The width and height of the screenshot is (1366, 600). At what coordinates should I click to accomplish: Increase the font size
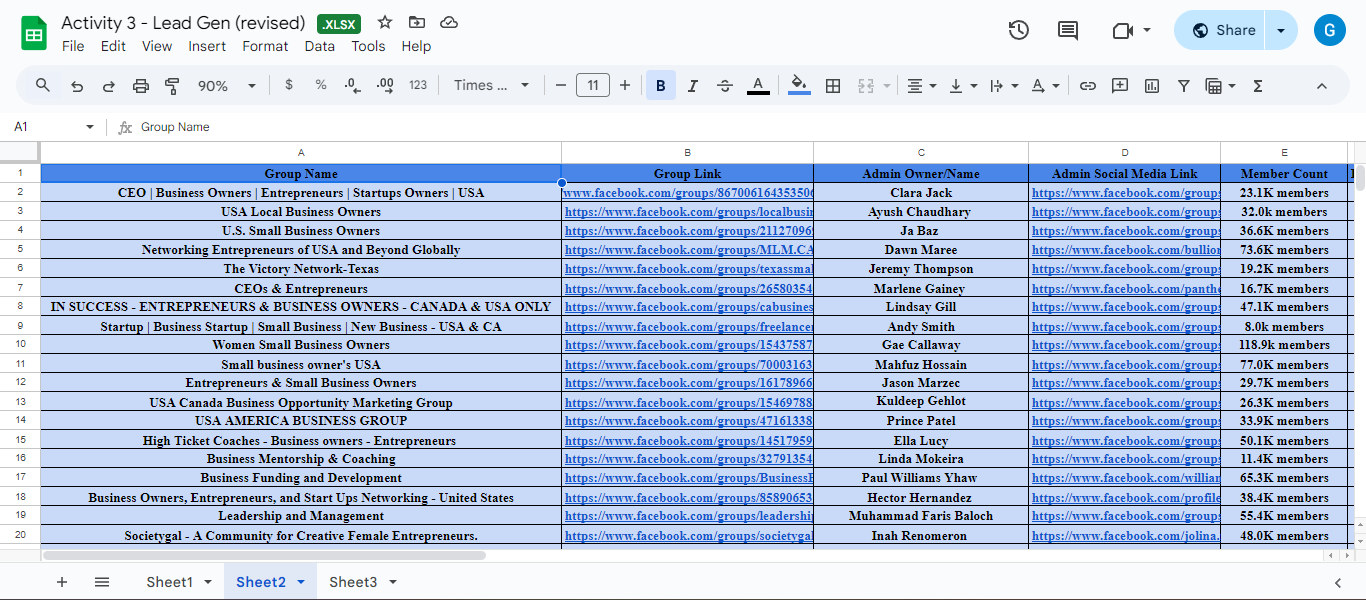pos(625,86)
